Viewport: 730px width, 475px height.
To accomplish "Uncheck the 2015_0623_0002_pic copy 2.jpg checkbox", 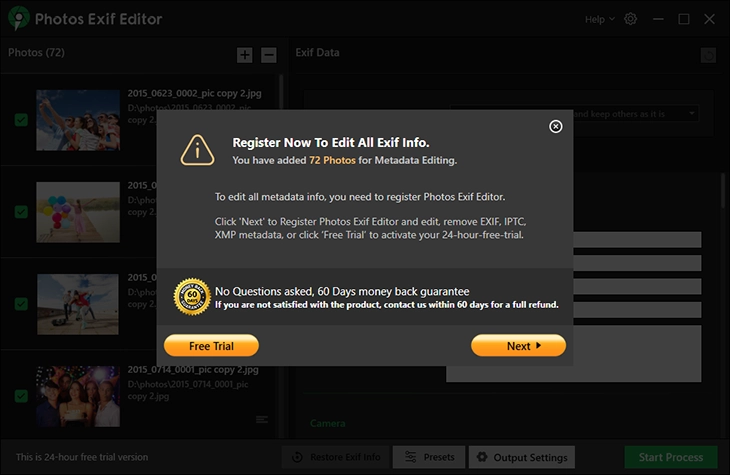I will click(x=21, y=120).
